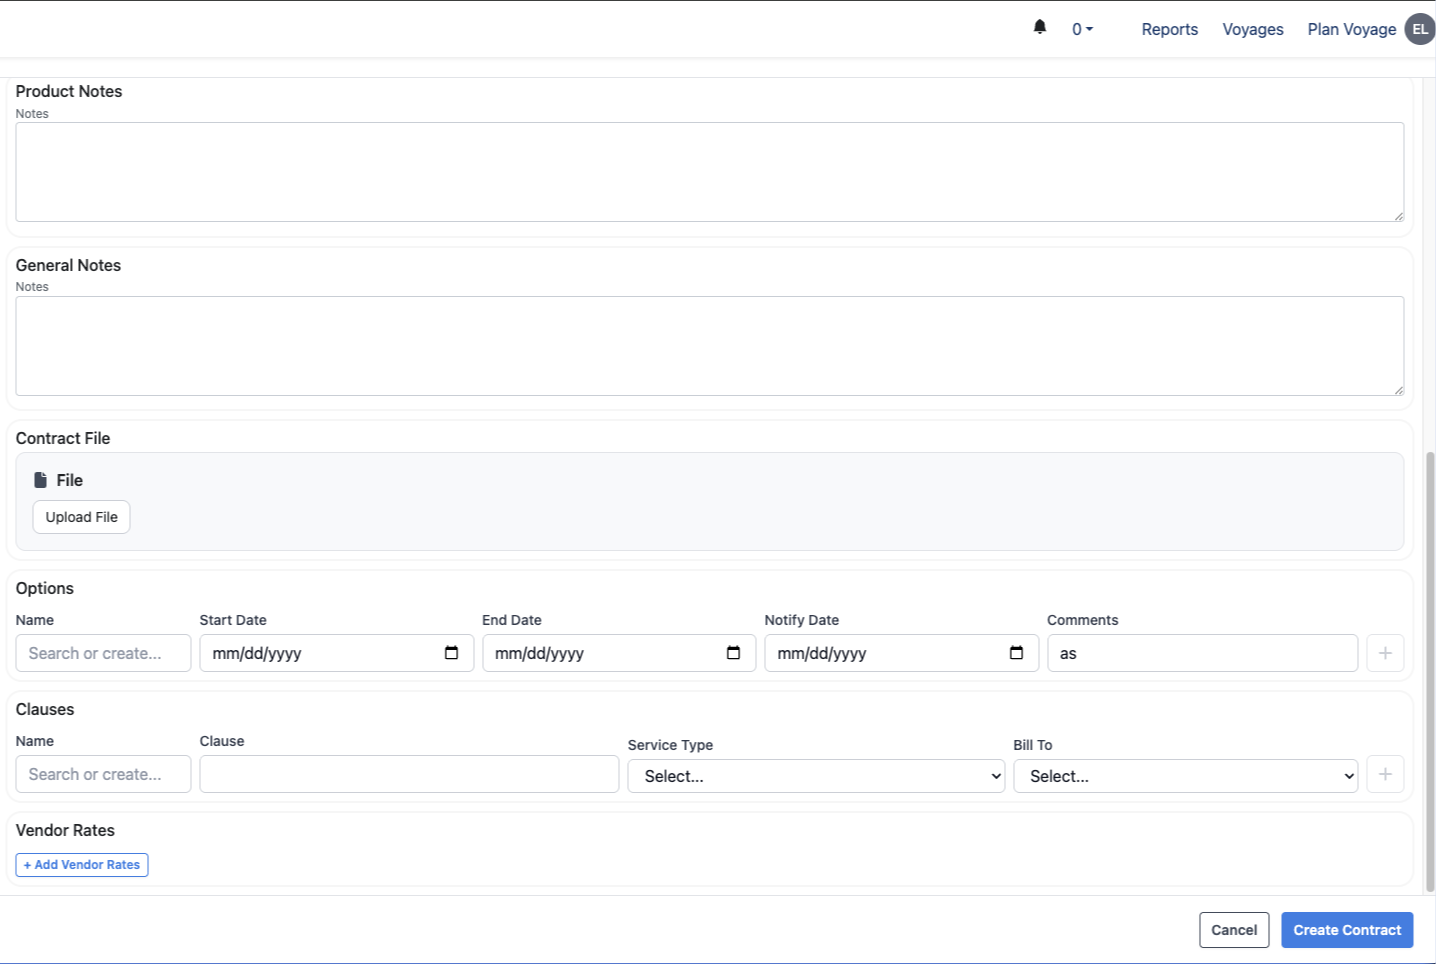Click the notification bell icon
The image size is (1436, 964).
tap(1040, 28)
